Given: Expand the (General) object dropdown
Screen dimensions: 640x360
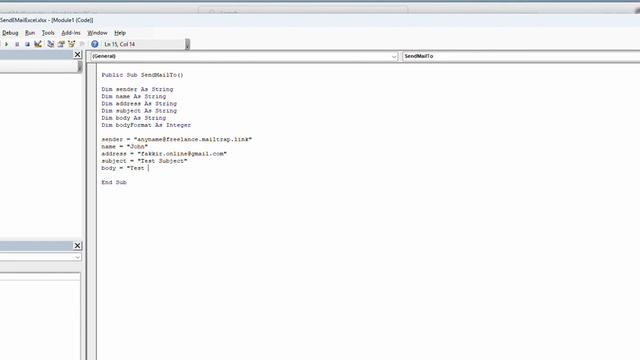Looking at the screenshot, I should tap(394, 56).
